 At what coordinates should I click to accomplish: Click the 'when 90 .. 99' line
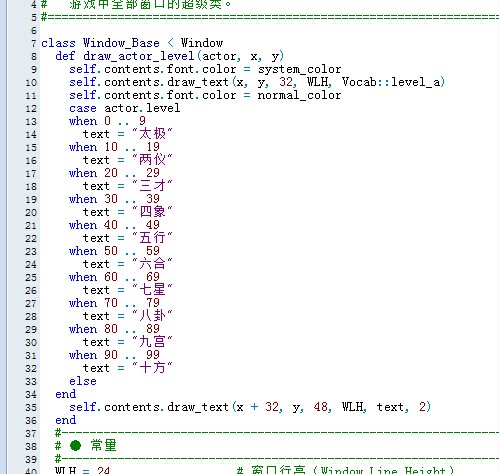[x=114, y=355]
